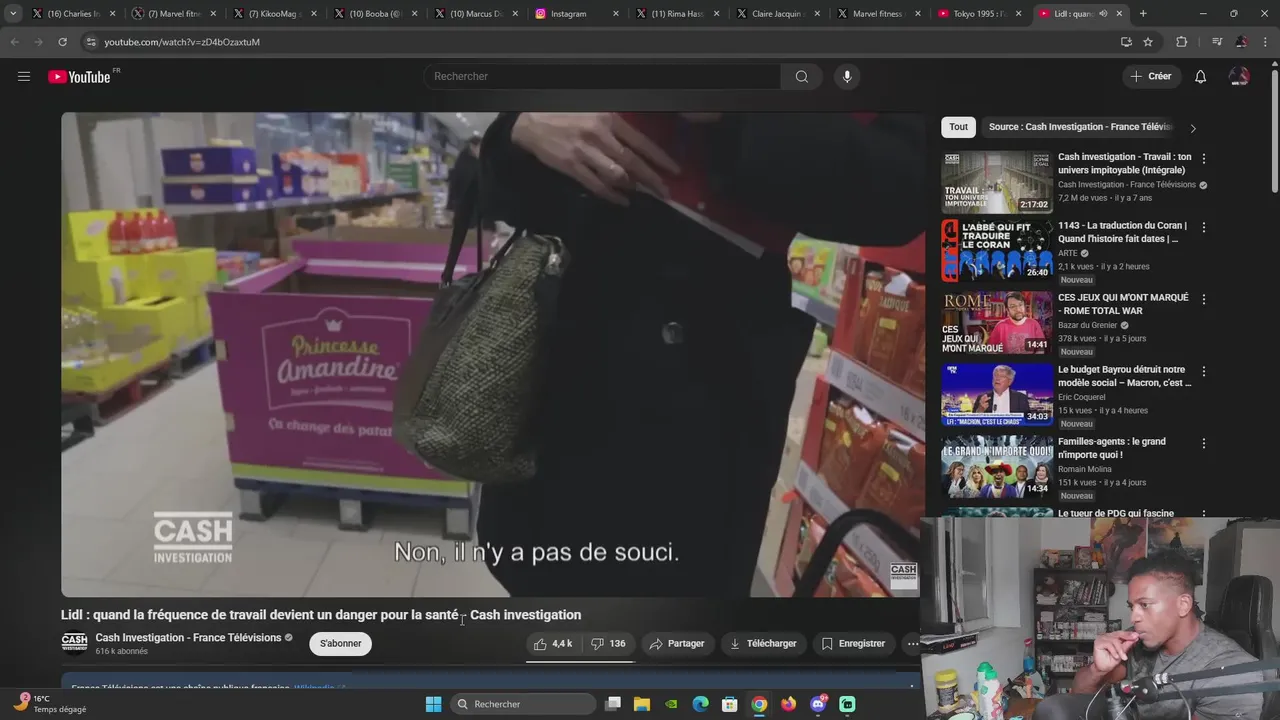Image resolution: width=1280 pixels, height=720 pixels.
Task: Click into the YouTube Rechercher search box
Action: click(603, 77)
